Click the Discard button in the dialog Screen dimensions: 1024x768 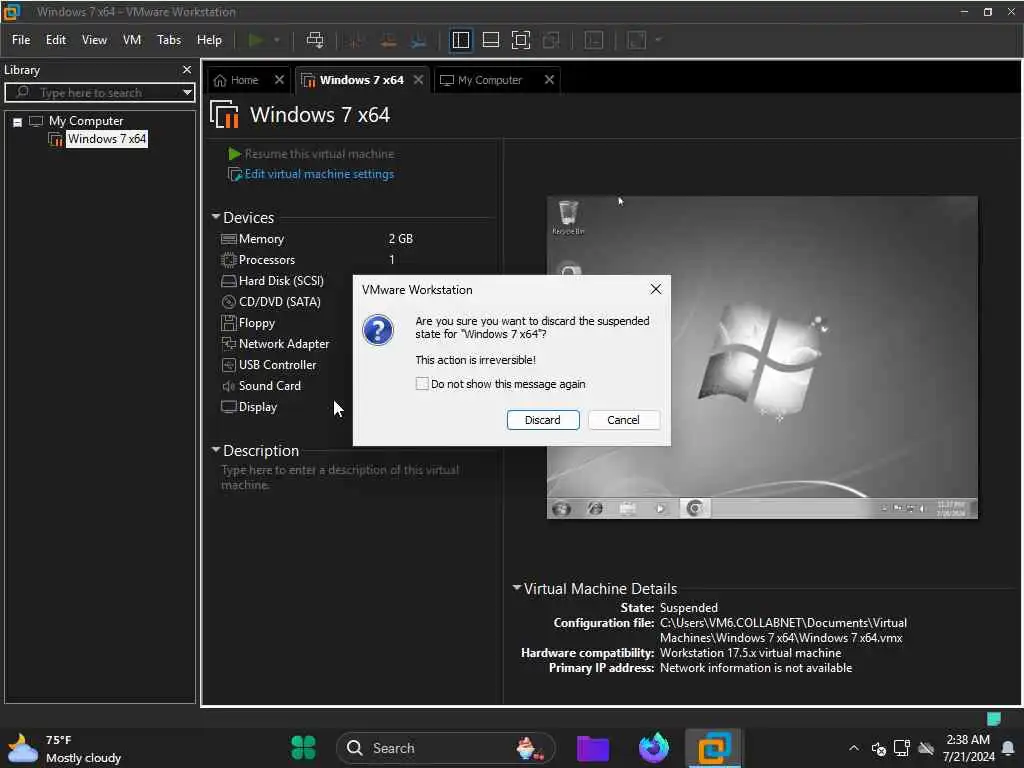(543, 420)
